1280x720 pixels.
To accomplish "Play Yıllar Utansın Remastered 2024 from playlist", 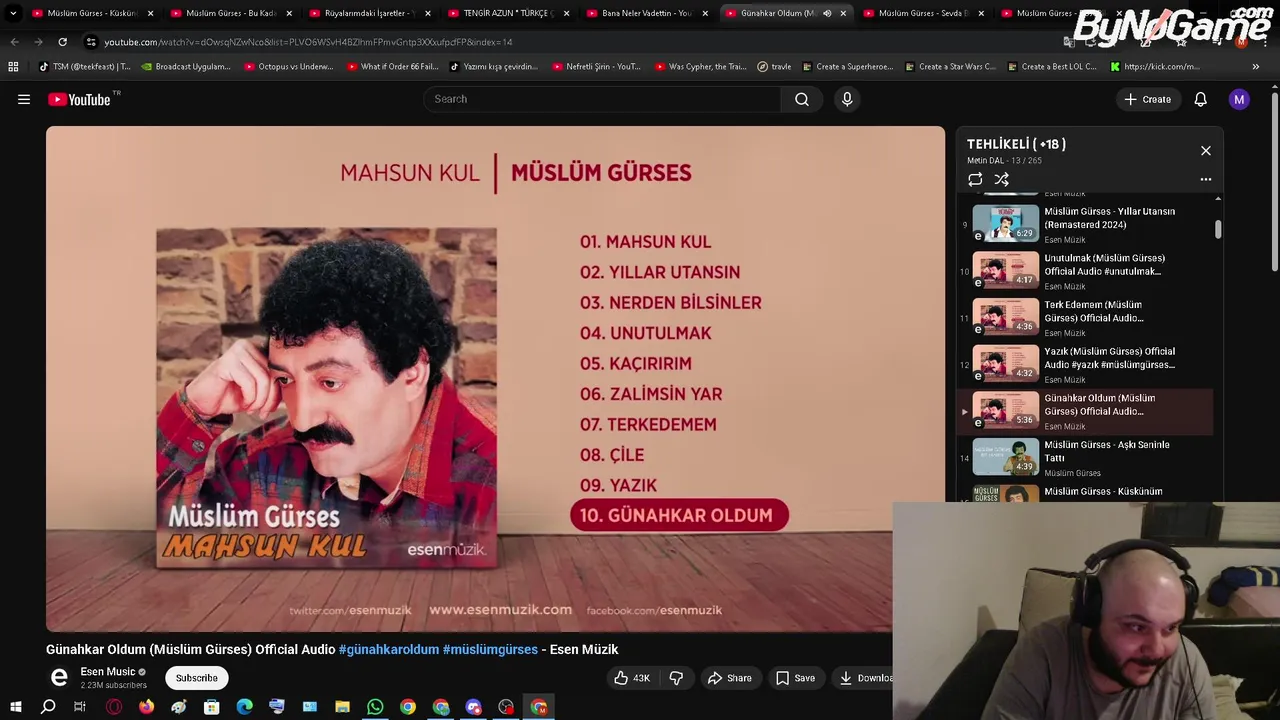I will tap(1085, 224).
